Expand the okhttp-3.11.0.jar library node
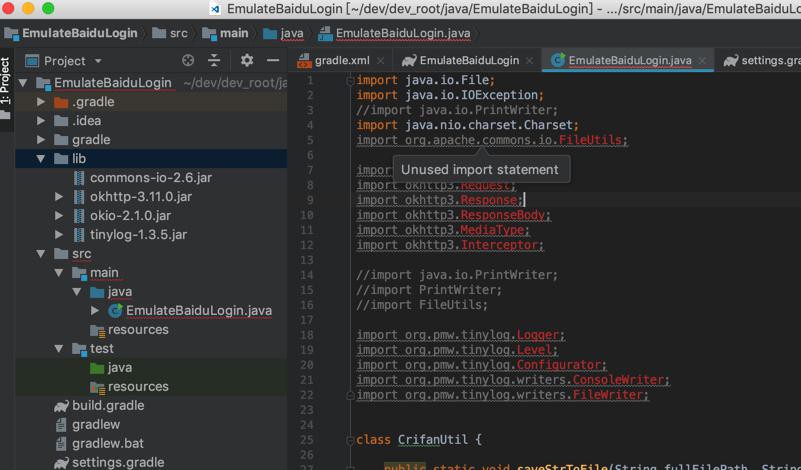 point(60,197)
